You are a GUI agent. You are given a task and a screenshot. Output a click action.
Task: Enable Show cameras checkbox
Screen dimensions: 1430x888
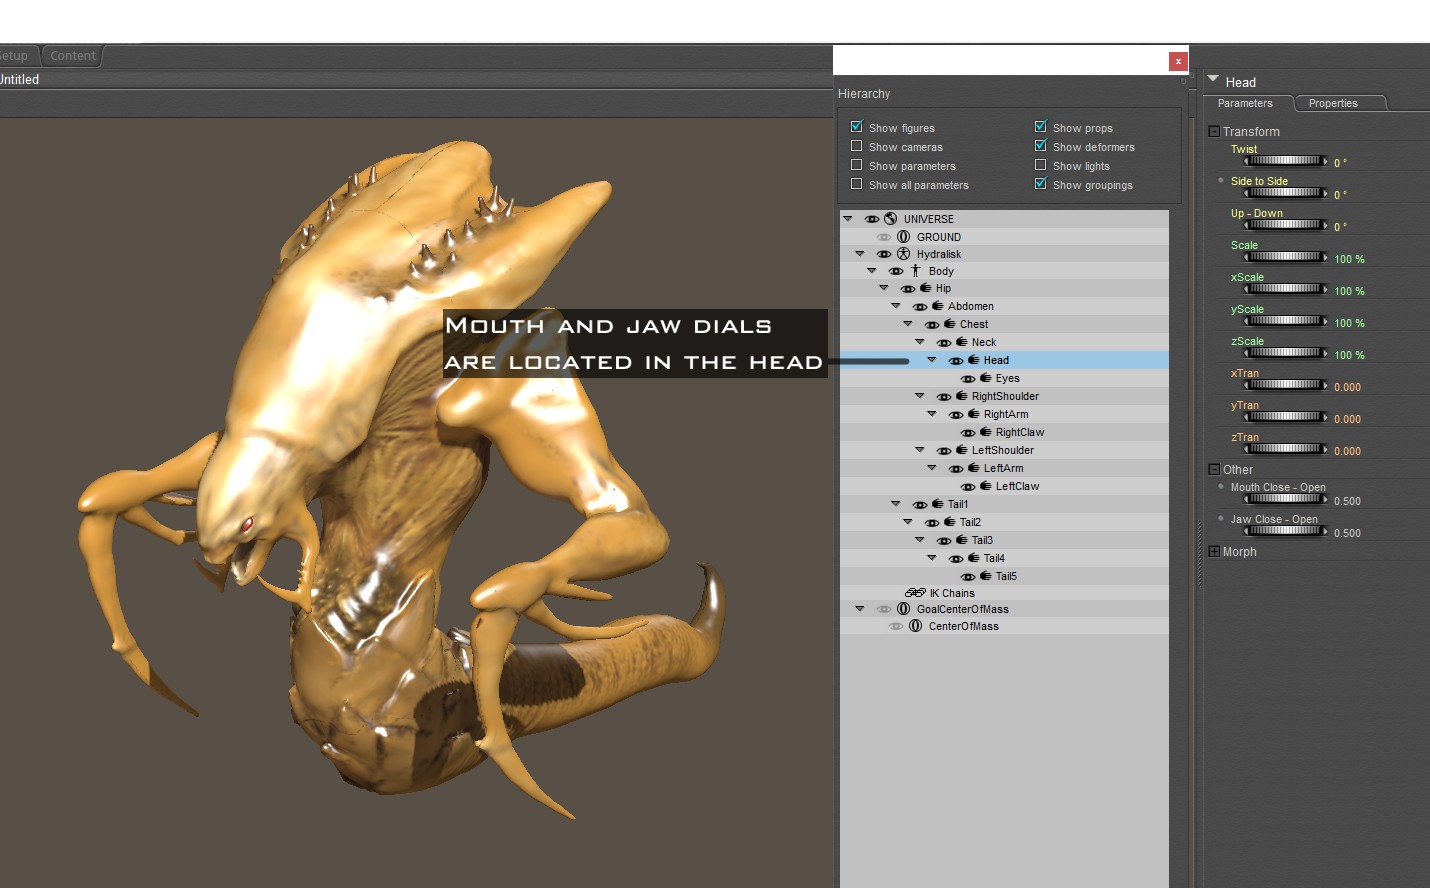pyautogui.click(x=856, y=146)
